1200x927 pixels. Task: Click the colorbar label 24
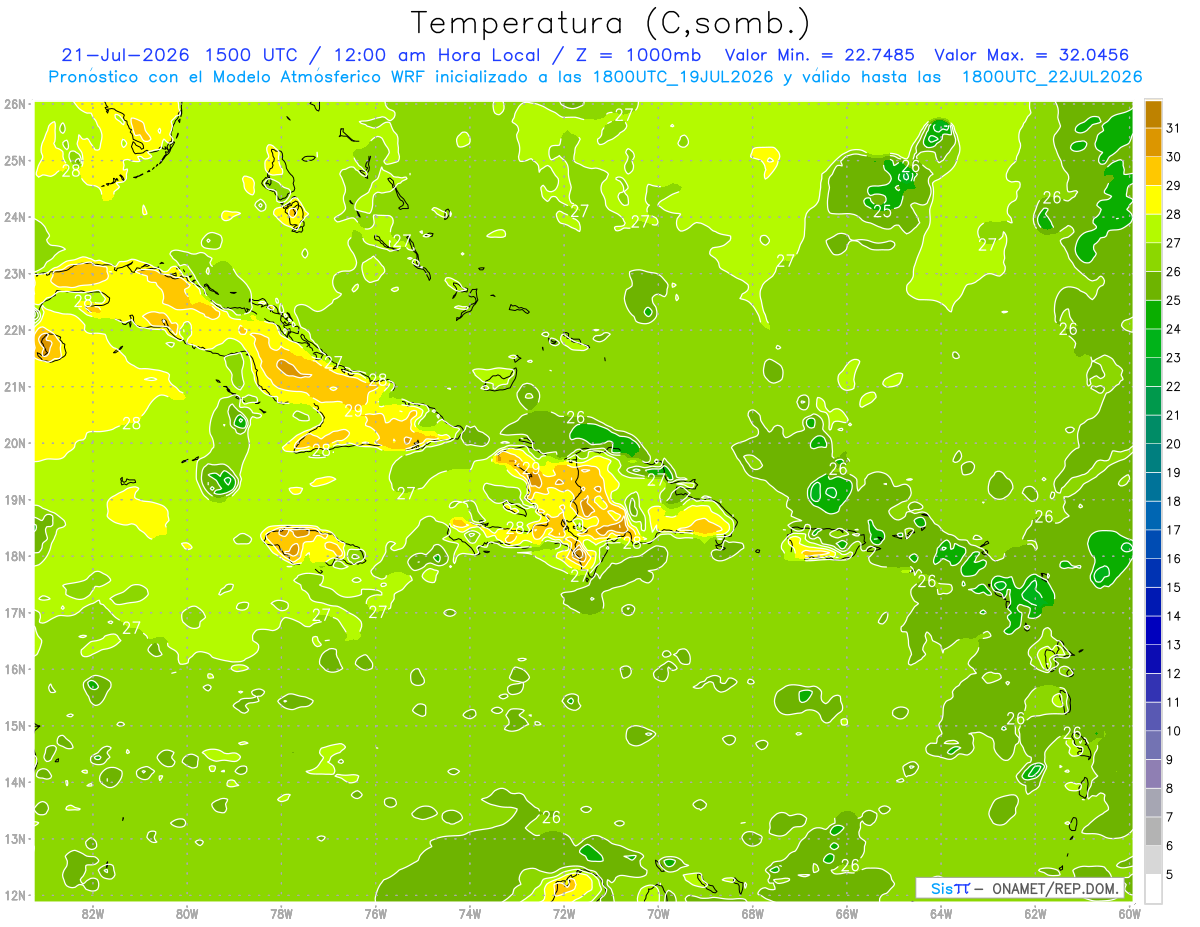tap(1174, 329)
